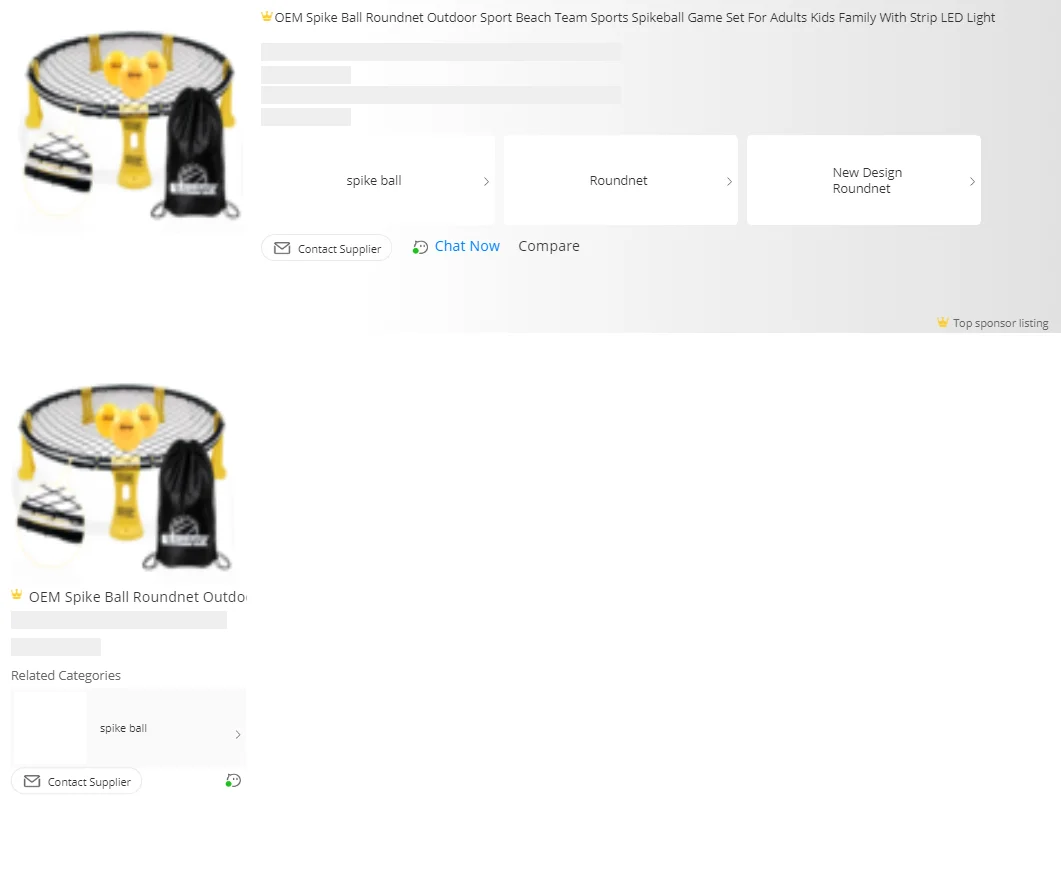Expand the New Design Roundnet chevron

(972, 181)
